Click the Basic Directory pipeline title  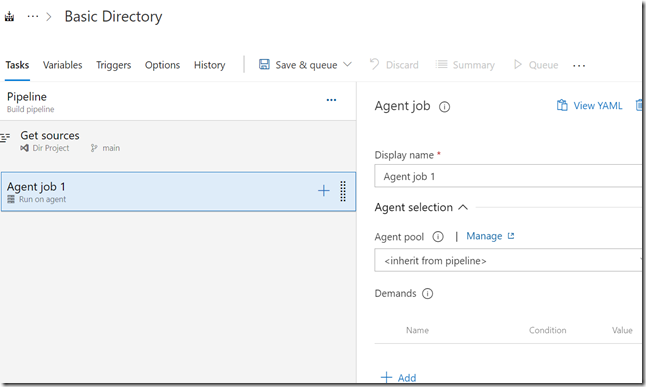[x=113, y=16]
